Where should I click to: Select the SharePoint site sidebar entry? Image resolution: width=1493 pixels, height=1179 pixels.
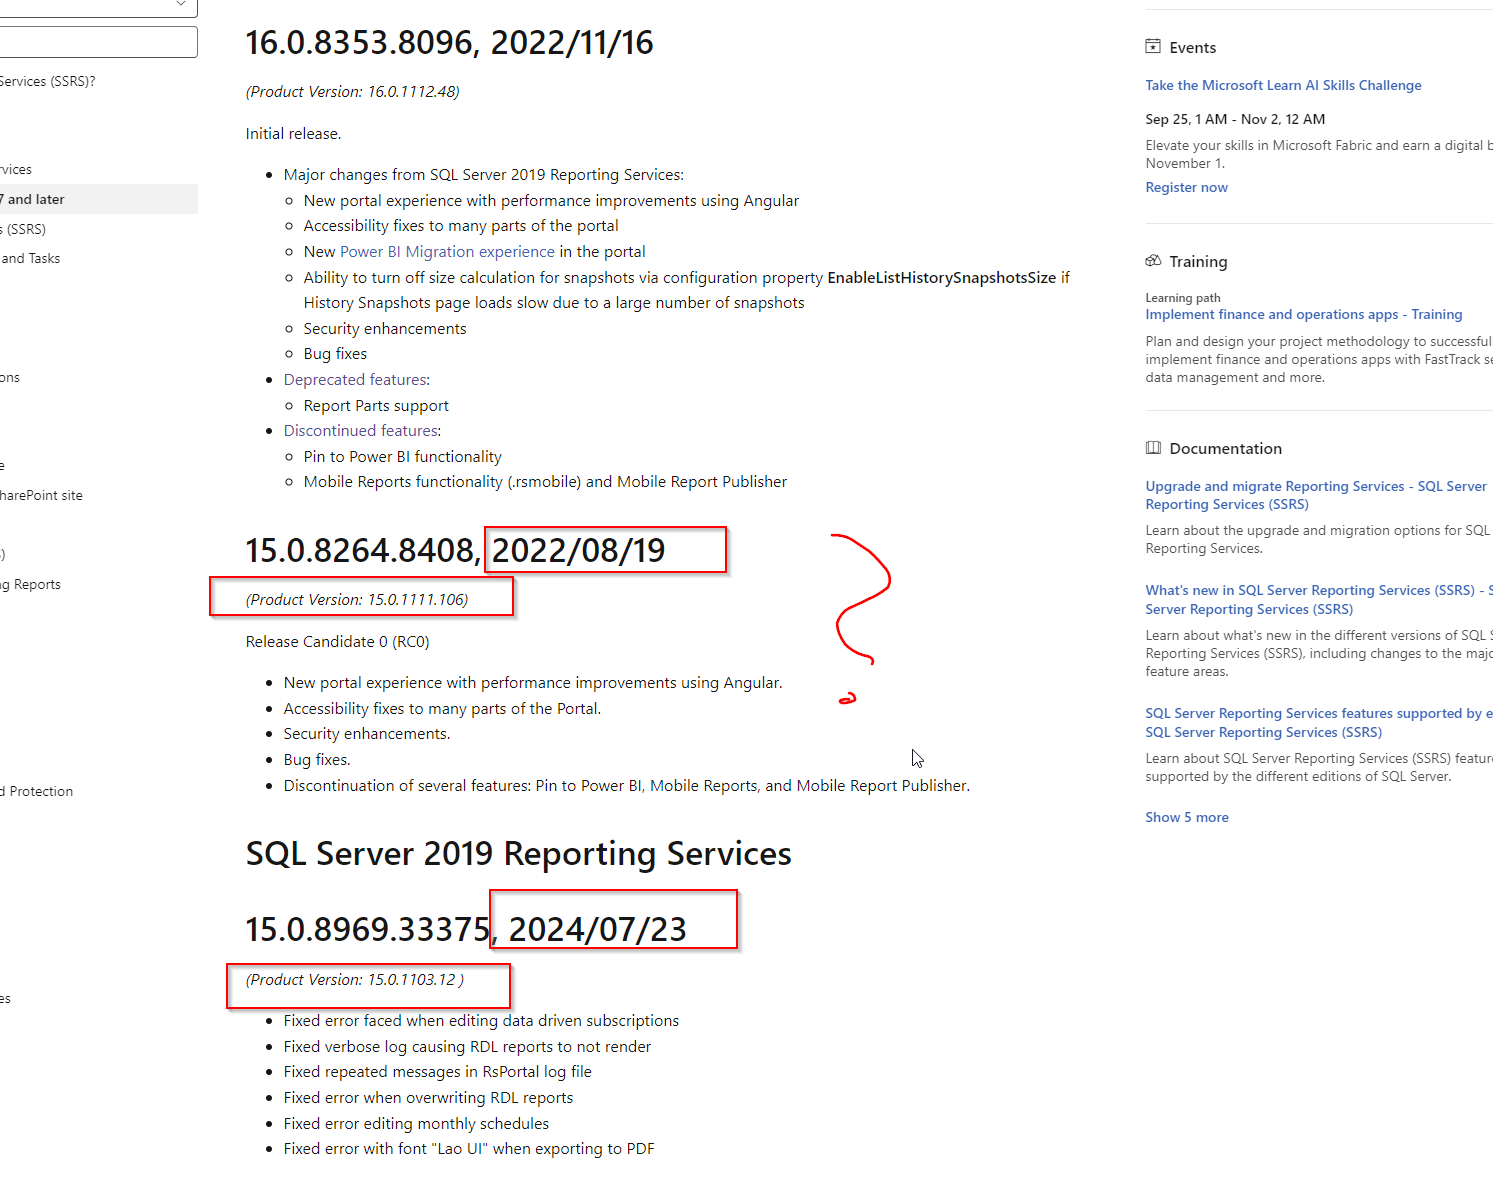click(x=40, y=494)
